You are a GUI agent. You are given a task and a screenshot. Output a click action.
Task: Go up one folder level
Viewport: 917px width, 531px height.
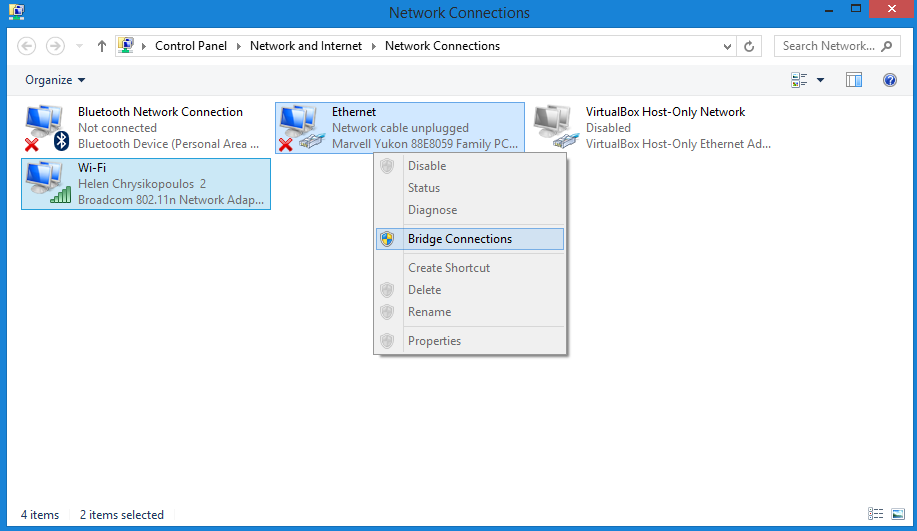click(x=102, y=46)
